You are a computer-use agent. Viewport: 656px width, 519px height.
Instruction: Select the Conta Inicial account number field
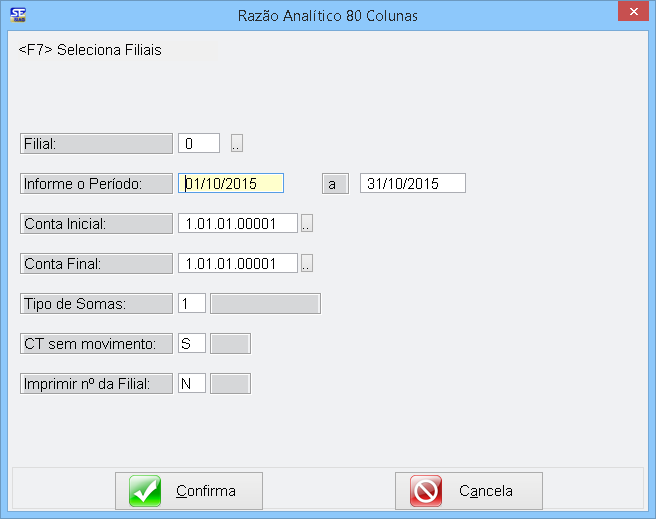coord(238,224)
